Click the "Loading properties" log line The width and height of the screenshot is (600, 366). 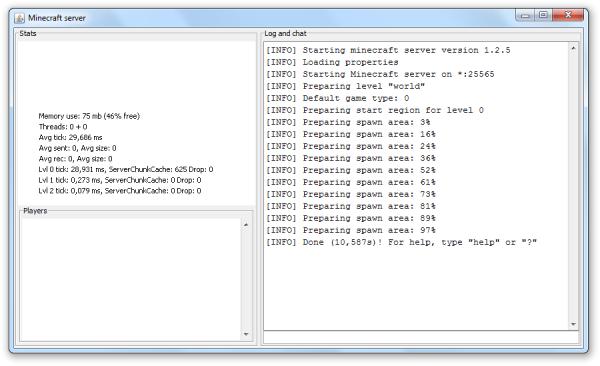click(x=332, y=62)
